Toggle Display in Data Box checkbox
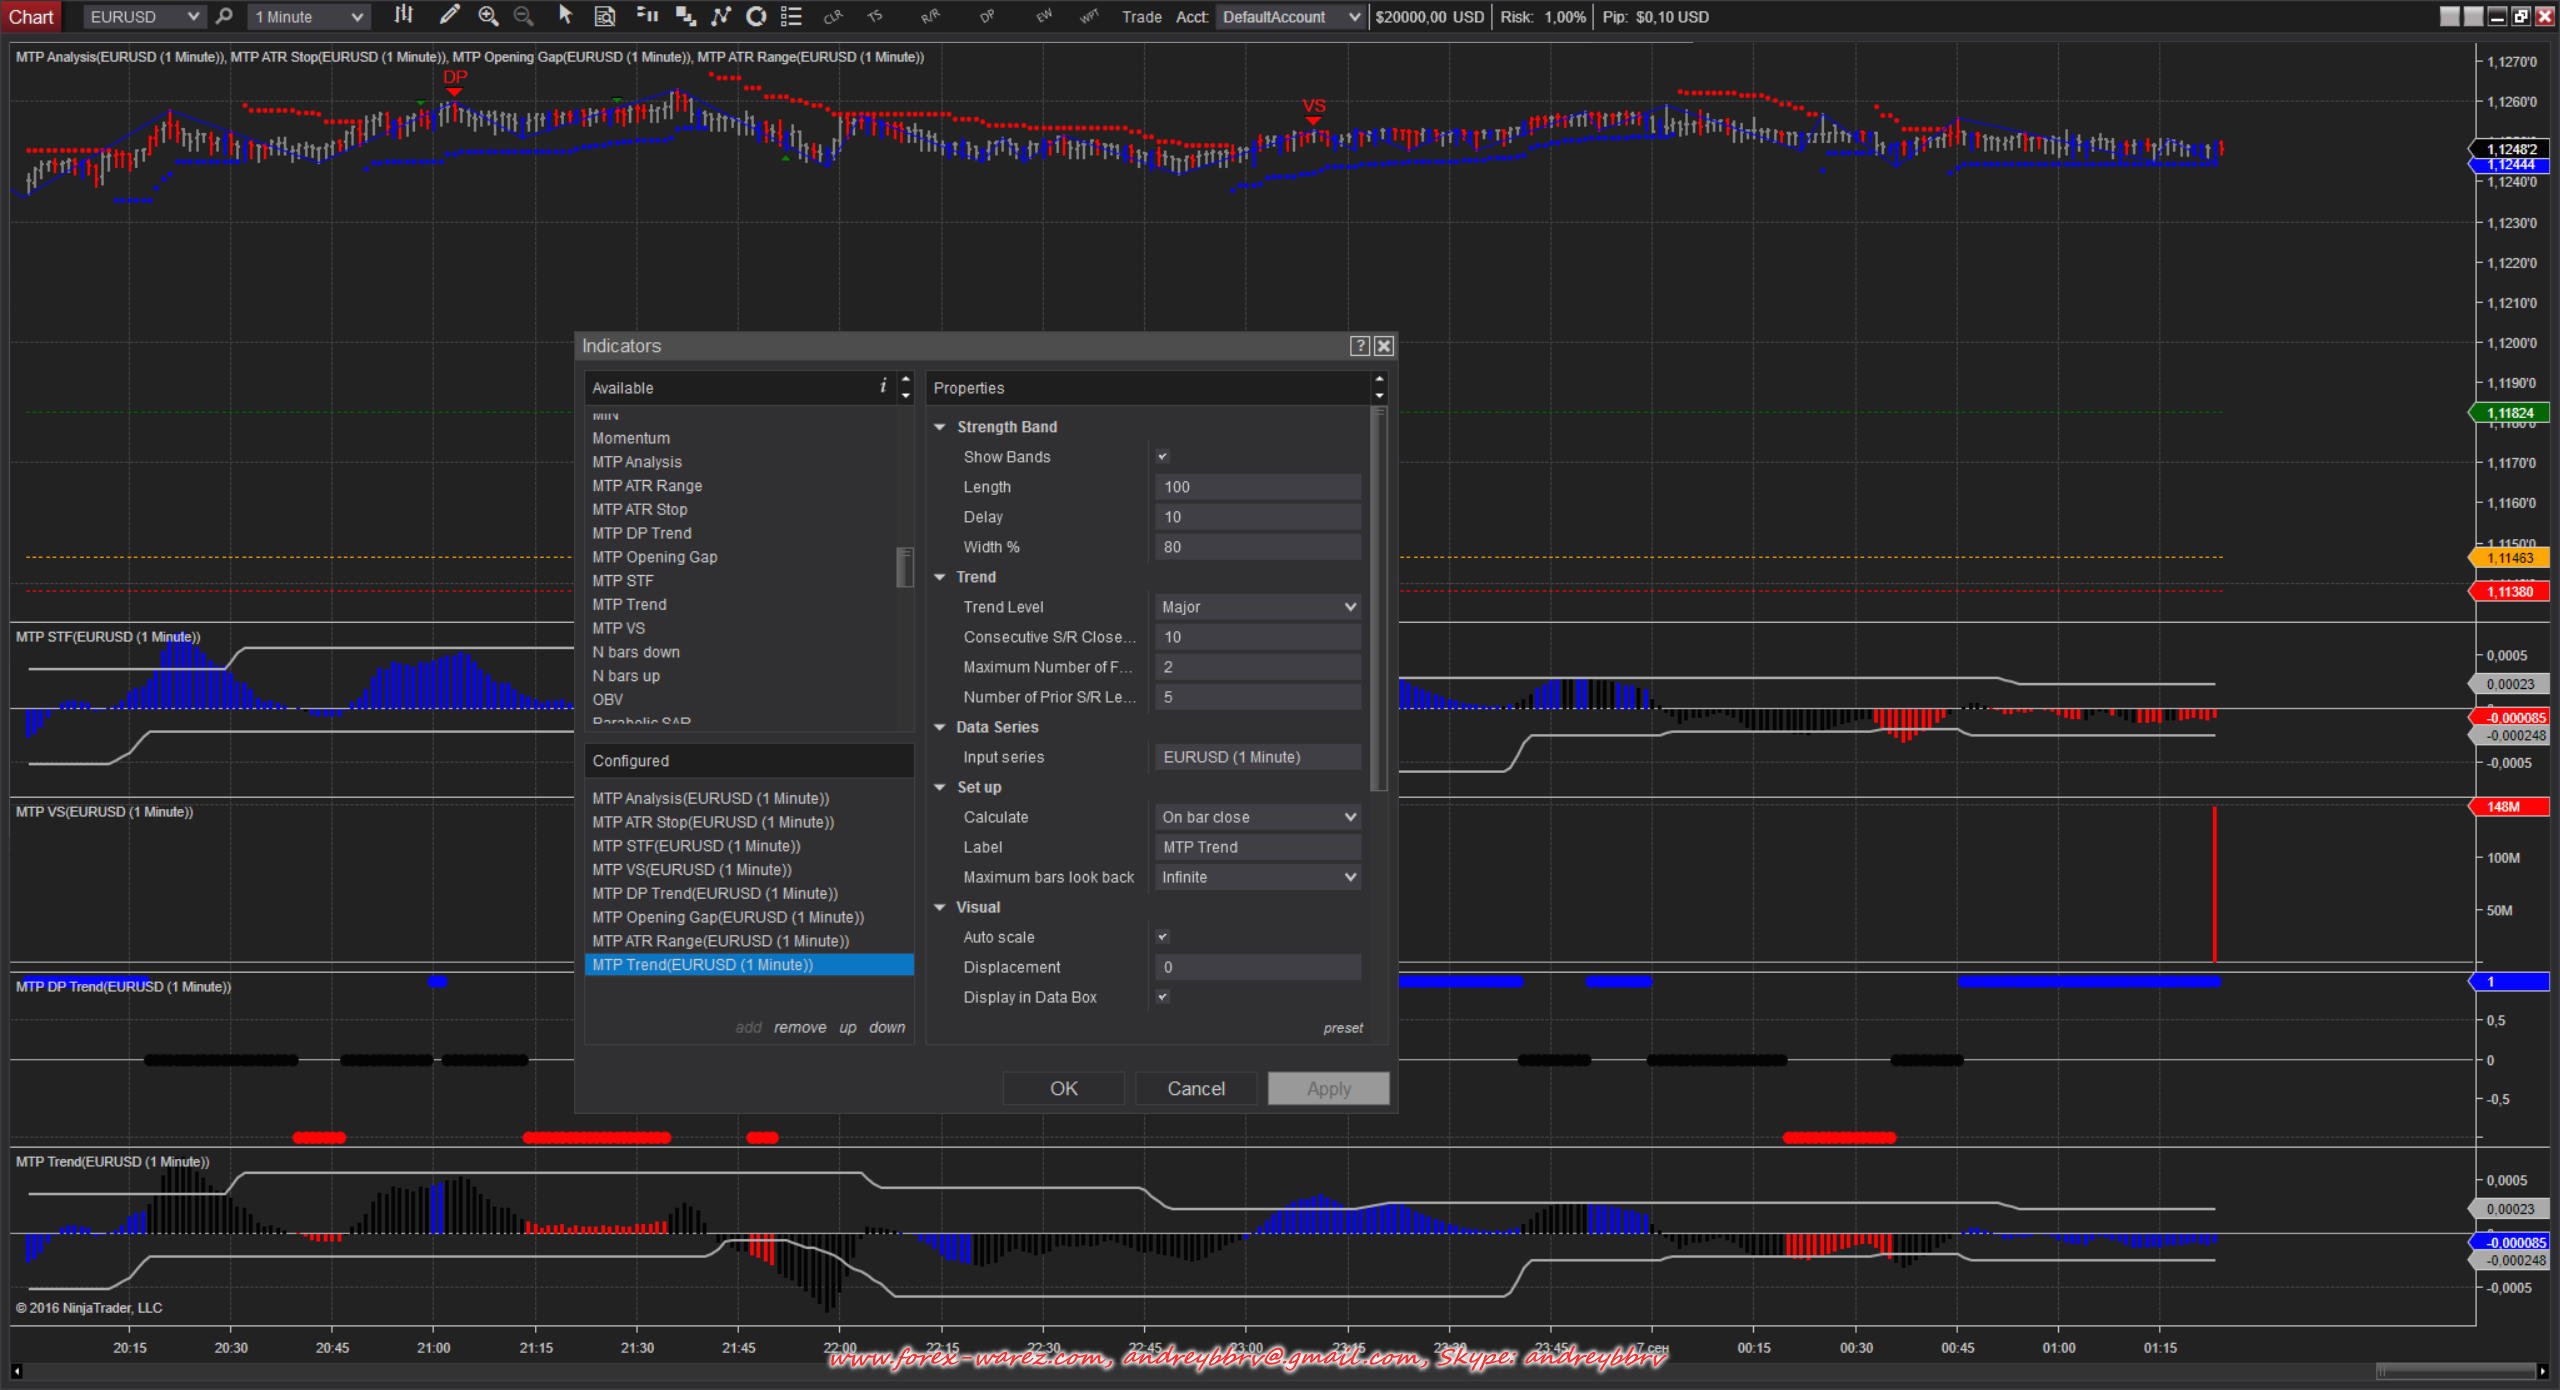2560x1390 pixels. pyautogui.click(x=1163, y=997)
